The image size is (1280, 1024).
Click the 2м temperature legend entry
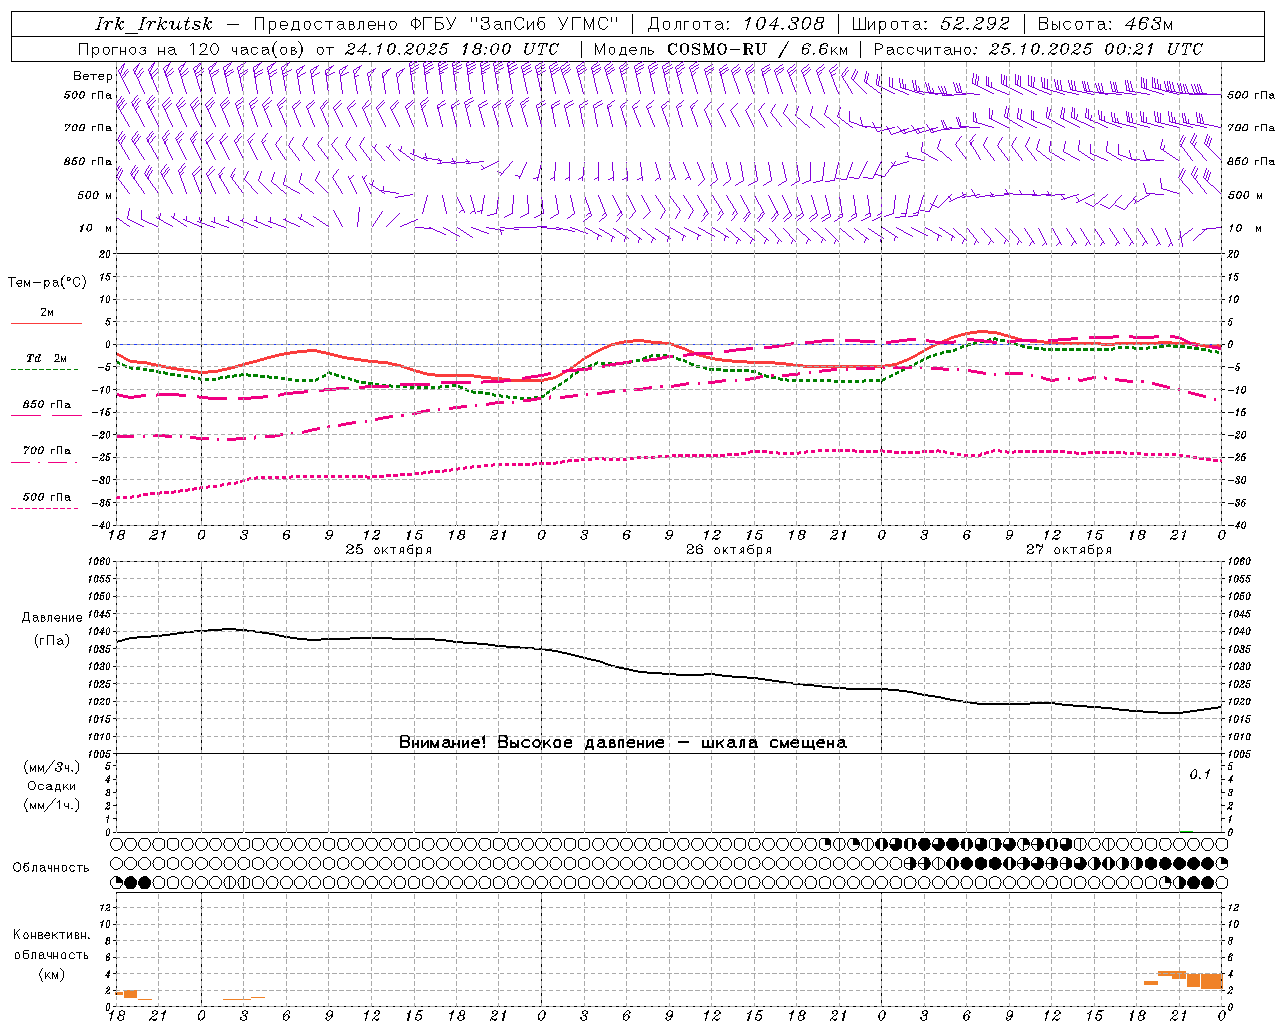[x=47, y=313]
